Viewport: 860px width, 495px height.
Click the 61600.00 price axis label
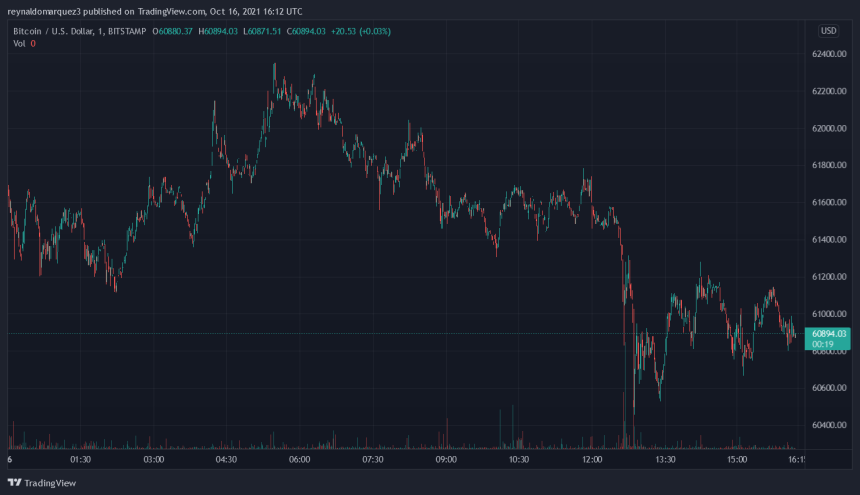829,202
